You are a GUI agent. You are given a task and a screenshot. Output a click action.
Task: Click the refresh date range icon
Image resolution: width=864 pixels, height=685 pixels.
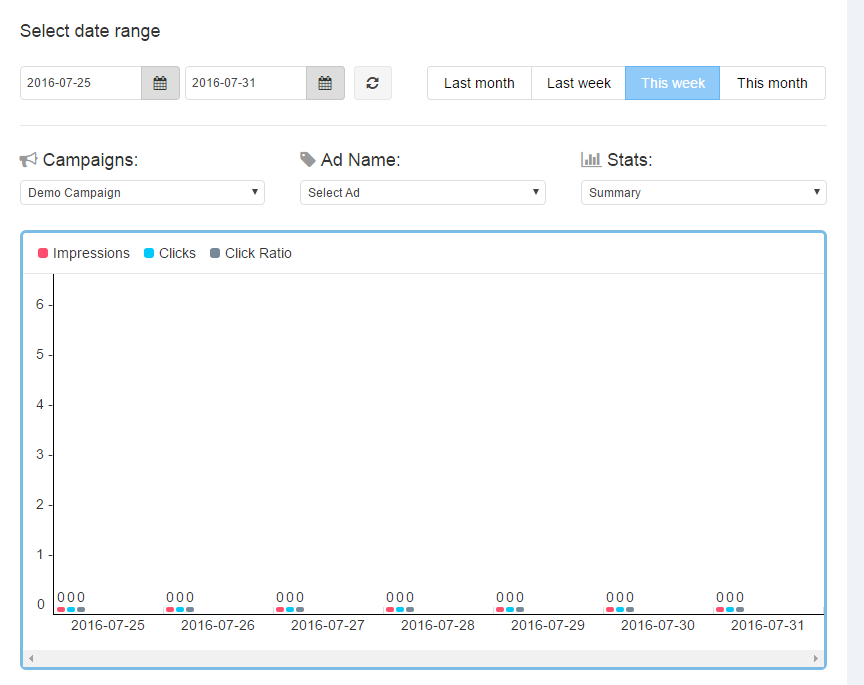point(373,83)
